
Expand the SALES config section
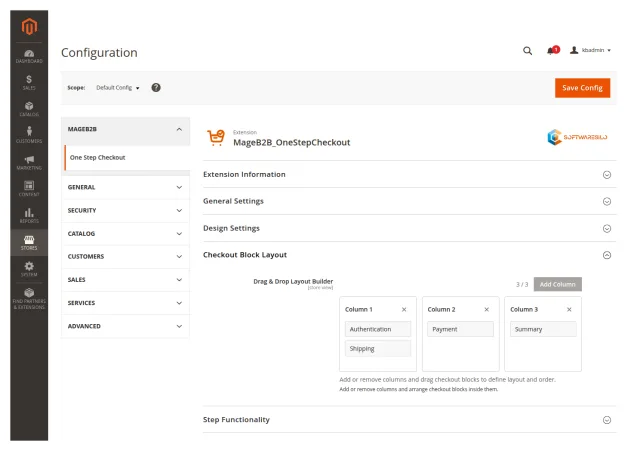point(125,280)
